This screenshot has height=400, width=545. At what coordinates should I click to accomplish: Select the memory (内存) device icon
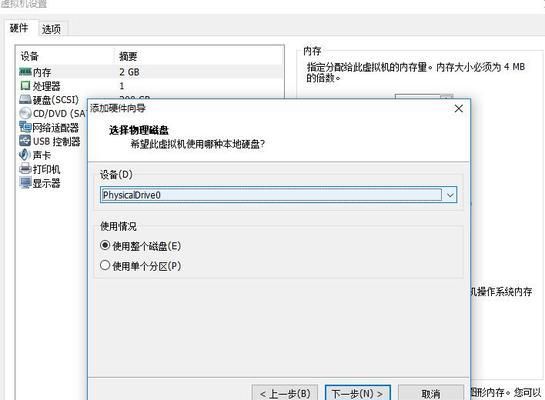tap(25, 72)
